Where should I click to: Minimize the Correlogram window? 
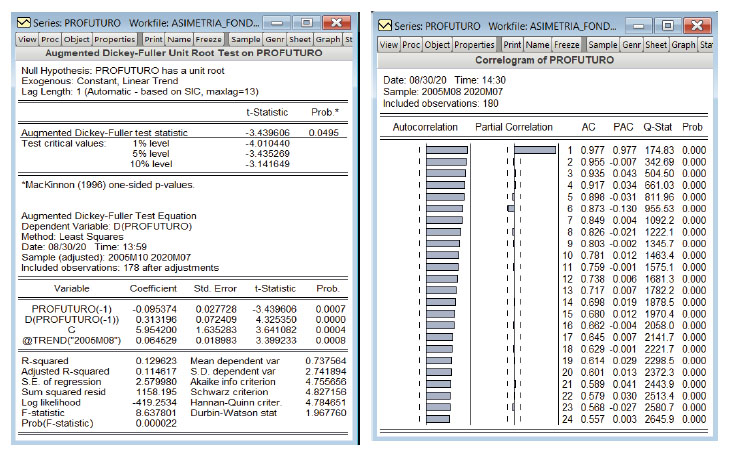(638, 25)
